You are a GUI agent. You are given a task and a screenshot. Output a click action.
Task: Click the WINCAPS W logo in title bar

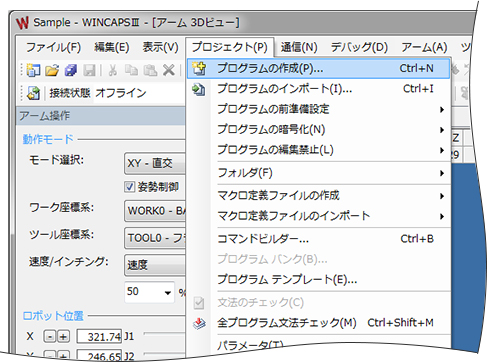point(22,23)
